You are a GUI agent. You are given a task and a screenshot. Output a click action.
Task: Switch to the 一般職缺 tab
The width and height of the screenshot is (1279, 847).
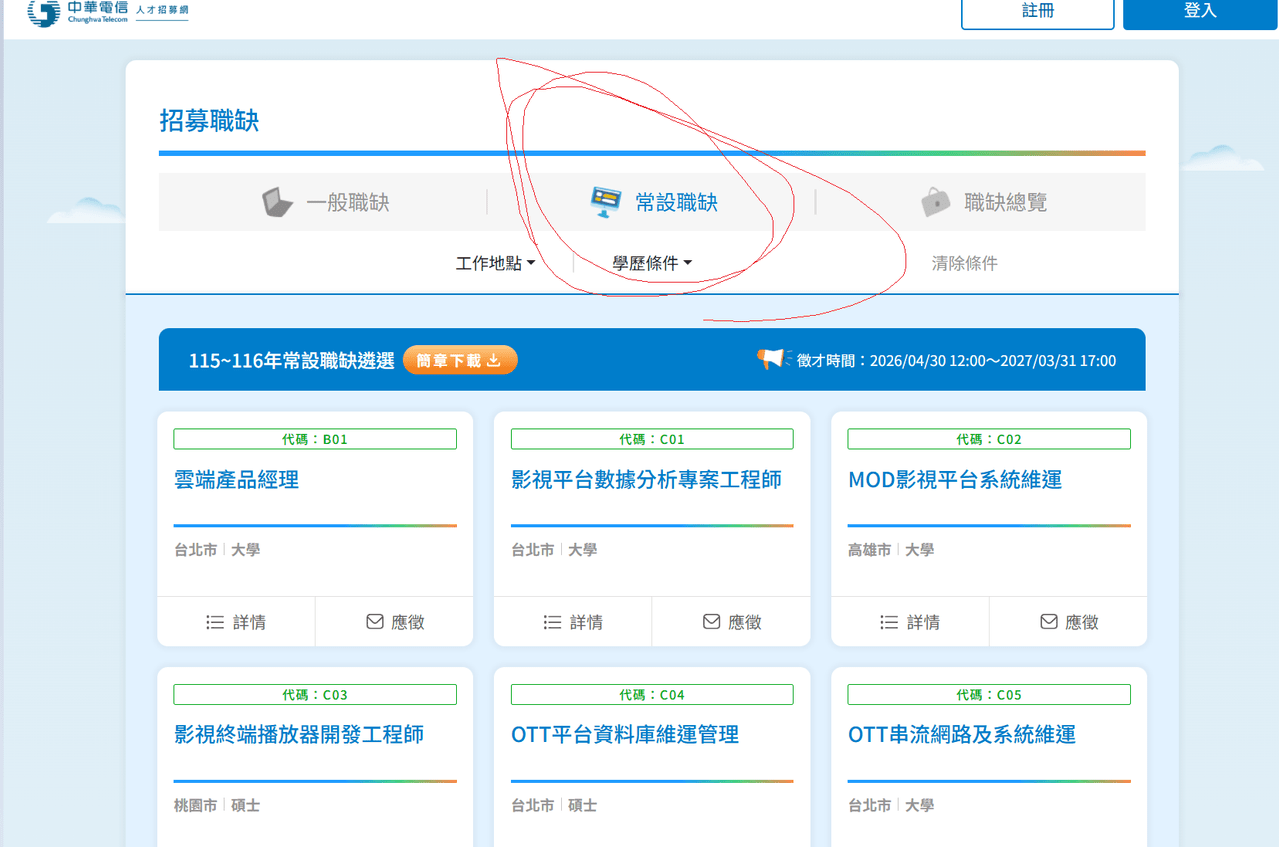[x=323, y=202]
